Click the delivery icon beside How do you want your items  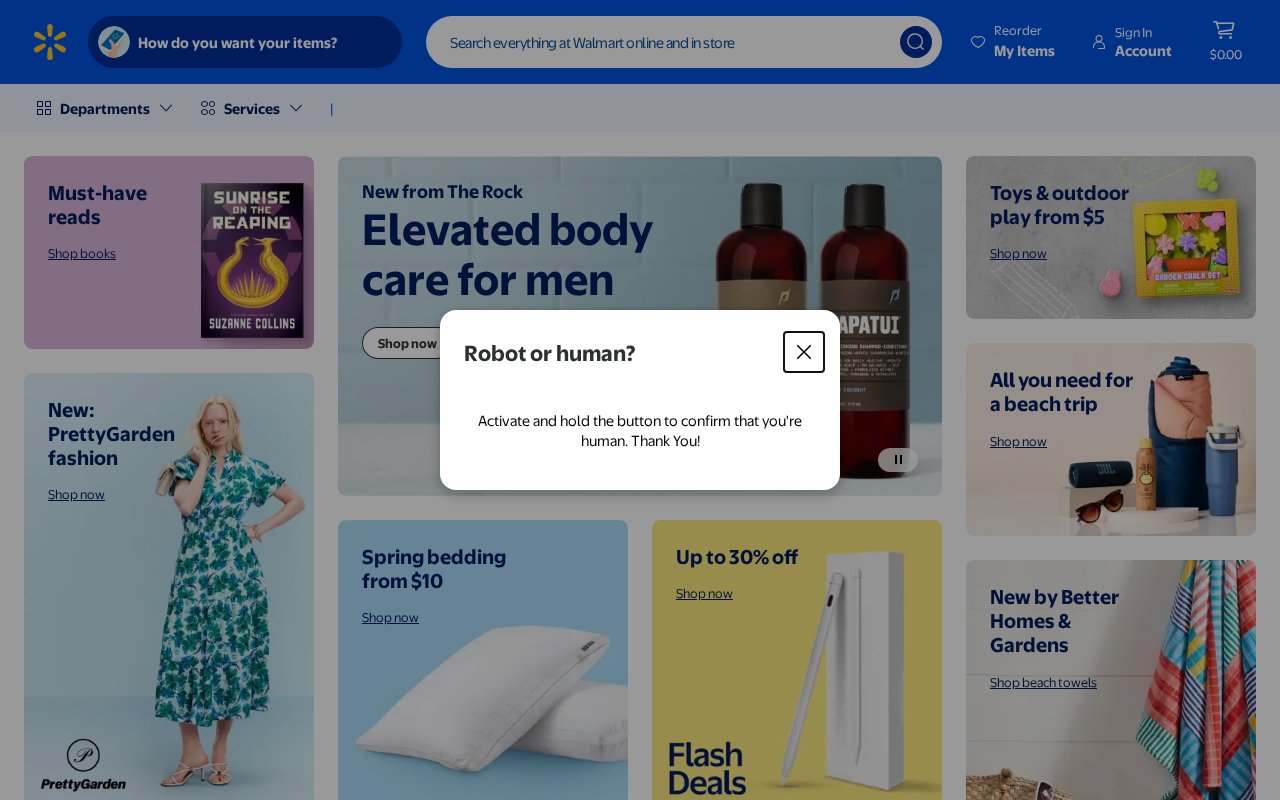coord(114,42)
